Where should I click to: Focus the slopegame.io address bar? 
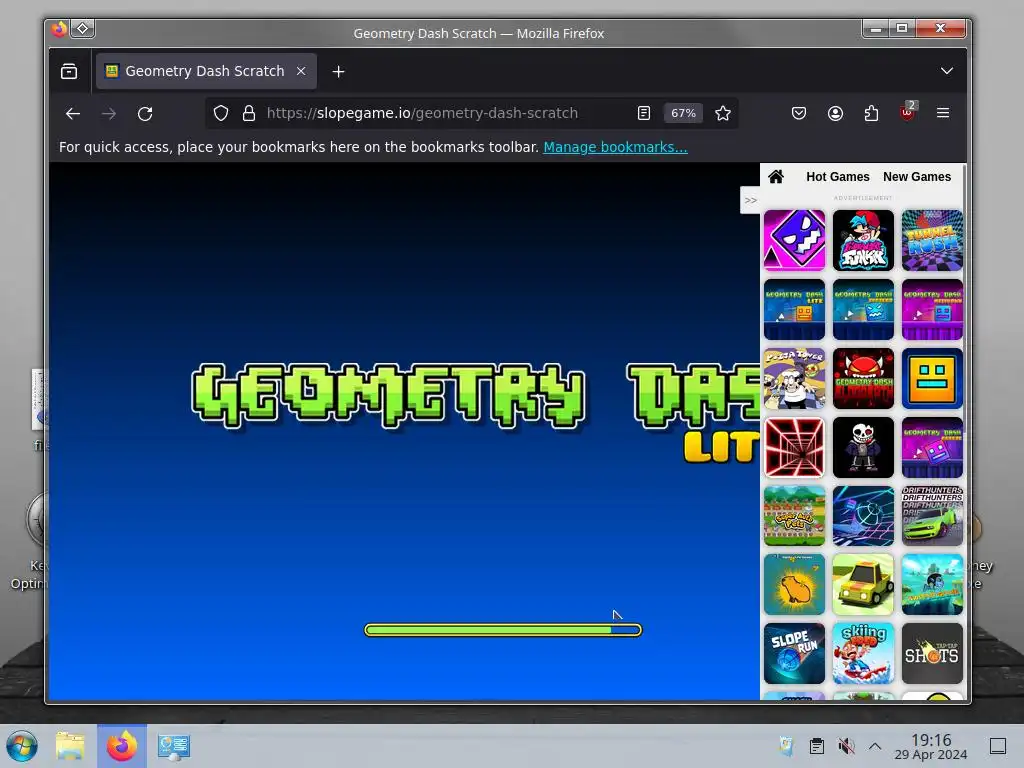(x=422, y=114)
